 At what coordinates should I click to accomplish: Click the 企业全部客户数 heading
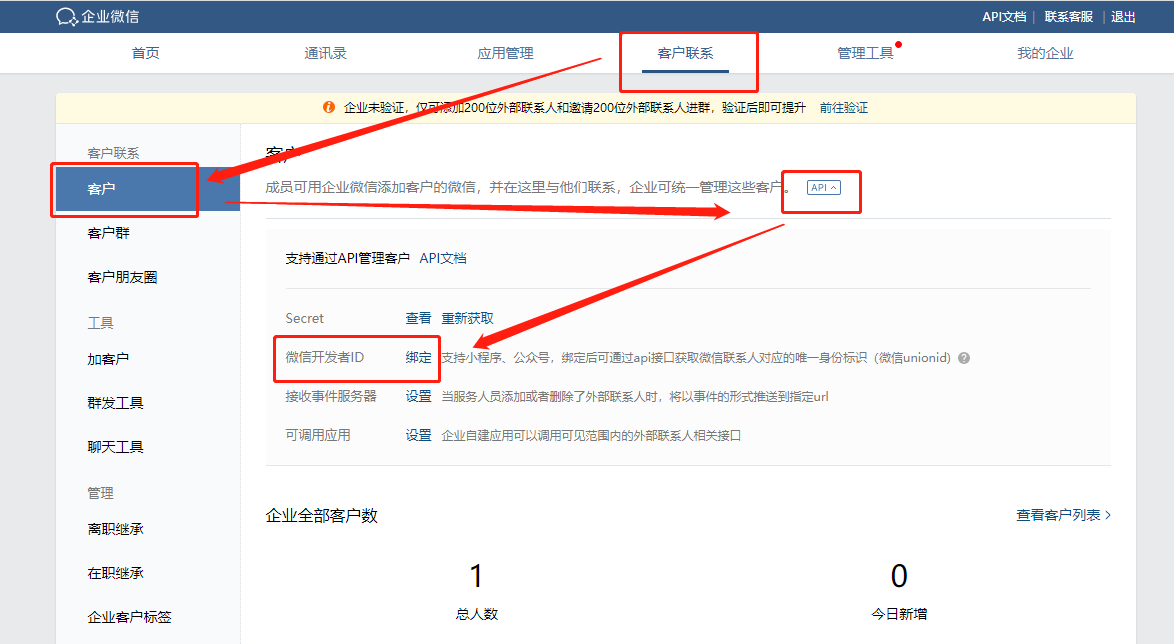(321, 516)
